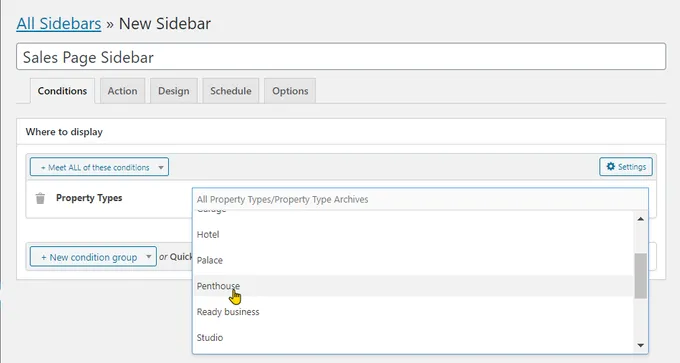Open the New condition group dropdown arrow
The height and width of the screenshot is (363, 680).
tap(148, 257)
